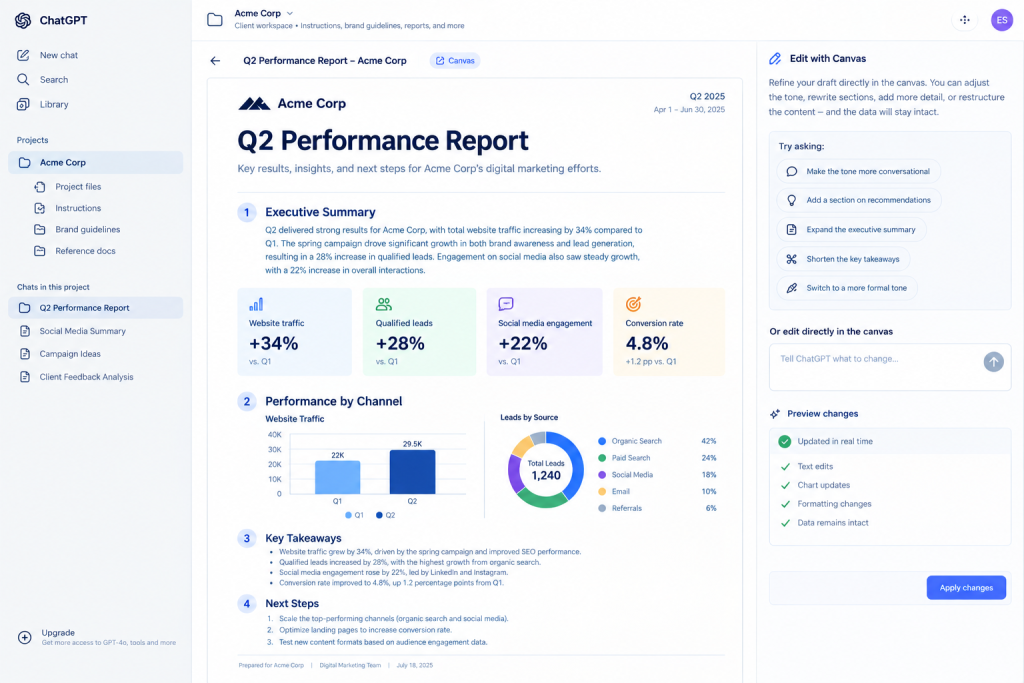Click the Q2 bar labeled 29.5K
1024x683 pixels.
coord(412,472)
